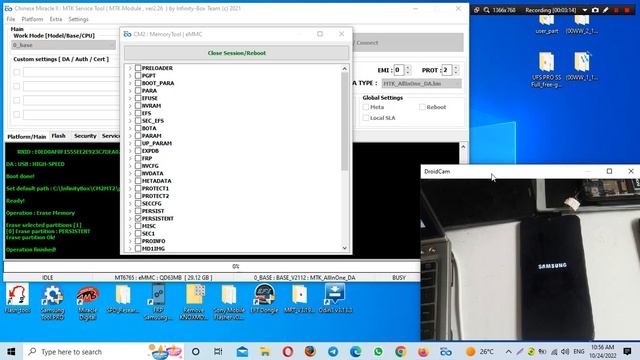Open Windows Start menu
Screen dimensions: 640x360
[x=11, y=351]
